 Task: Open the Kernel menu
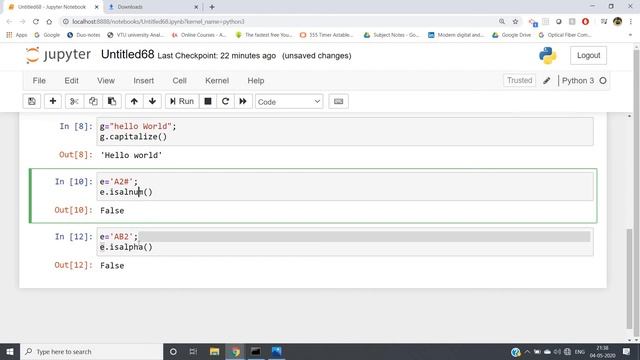tap(217, 81)
